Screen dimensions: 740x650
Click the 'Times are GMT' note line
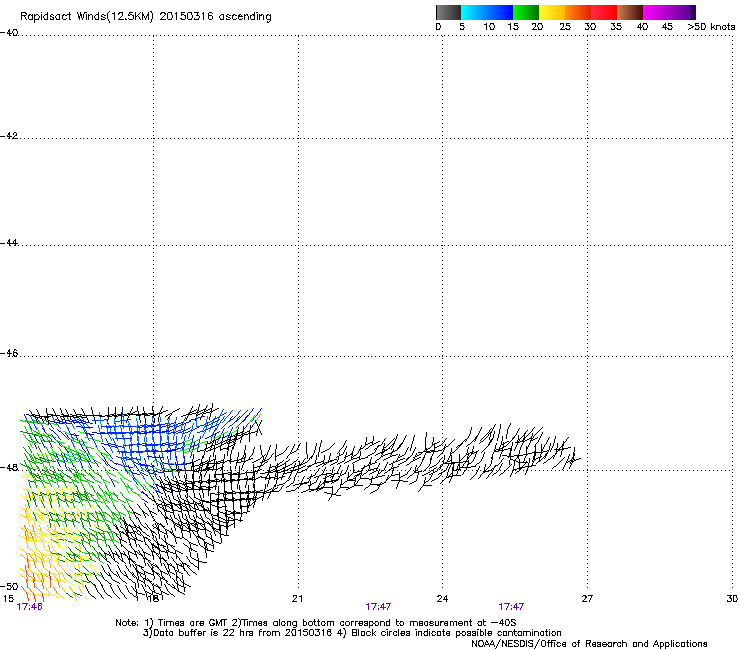pos(316,623)
